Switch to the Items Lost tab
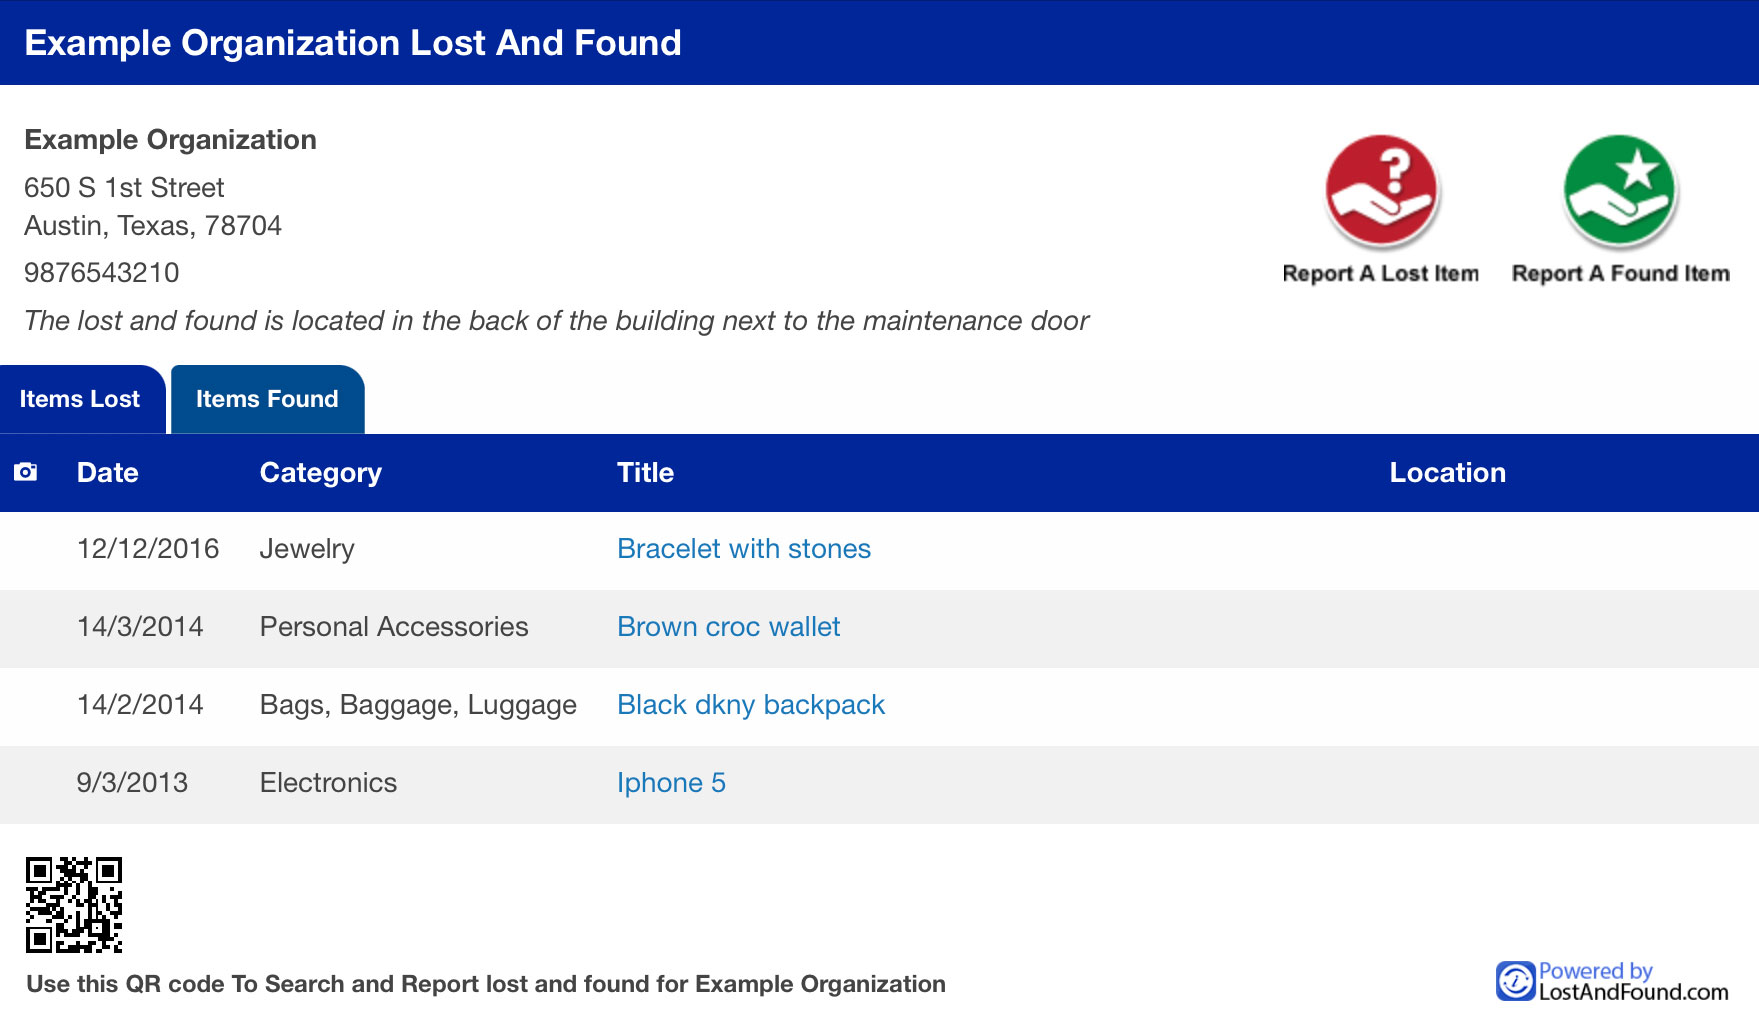 coord(80,399)
